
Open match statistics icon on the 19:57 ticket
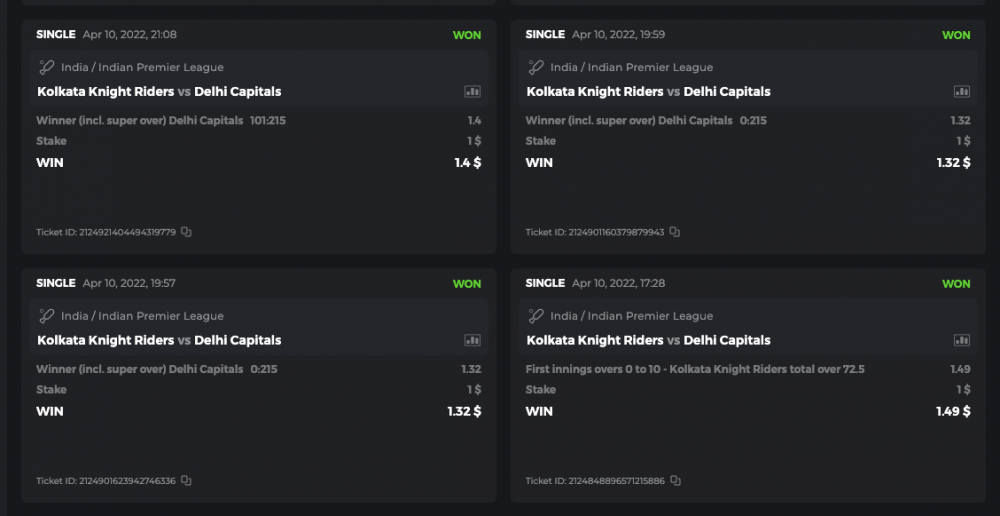pos(473,340)
